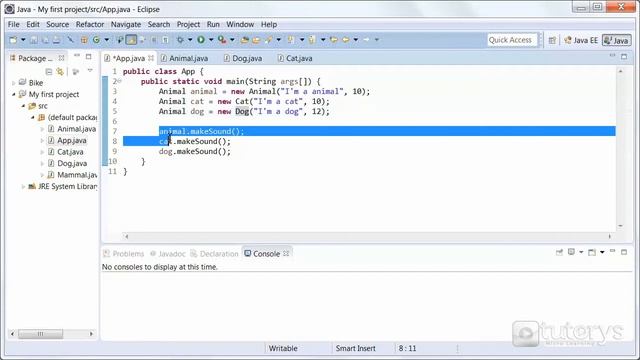Click the green Run button
This screenshot has height=360, width=640.
point(201,40)
